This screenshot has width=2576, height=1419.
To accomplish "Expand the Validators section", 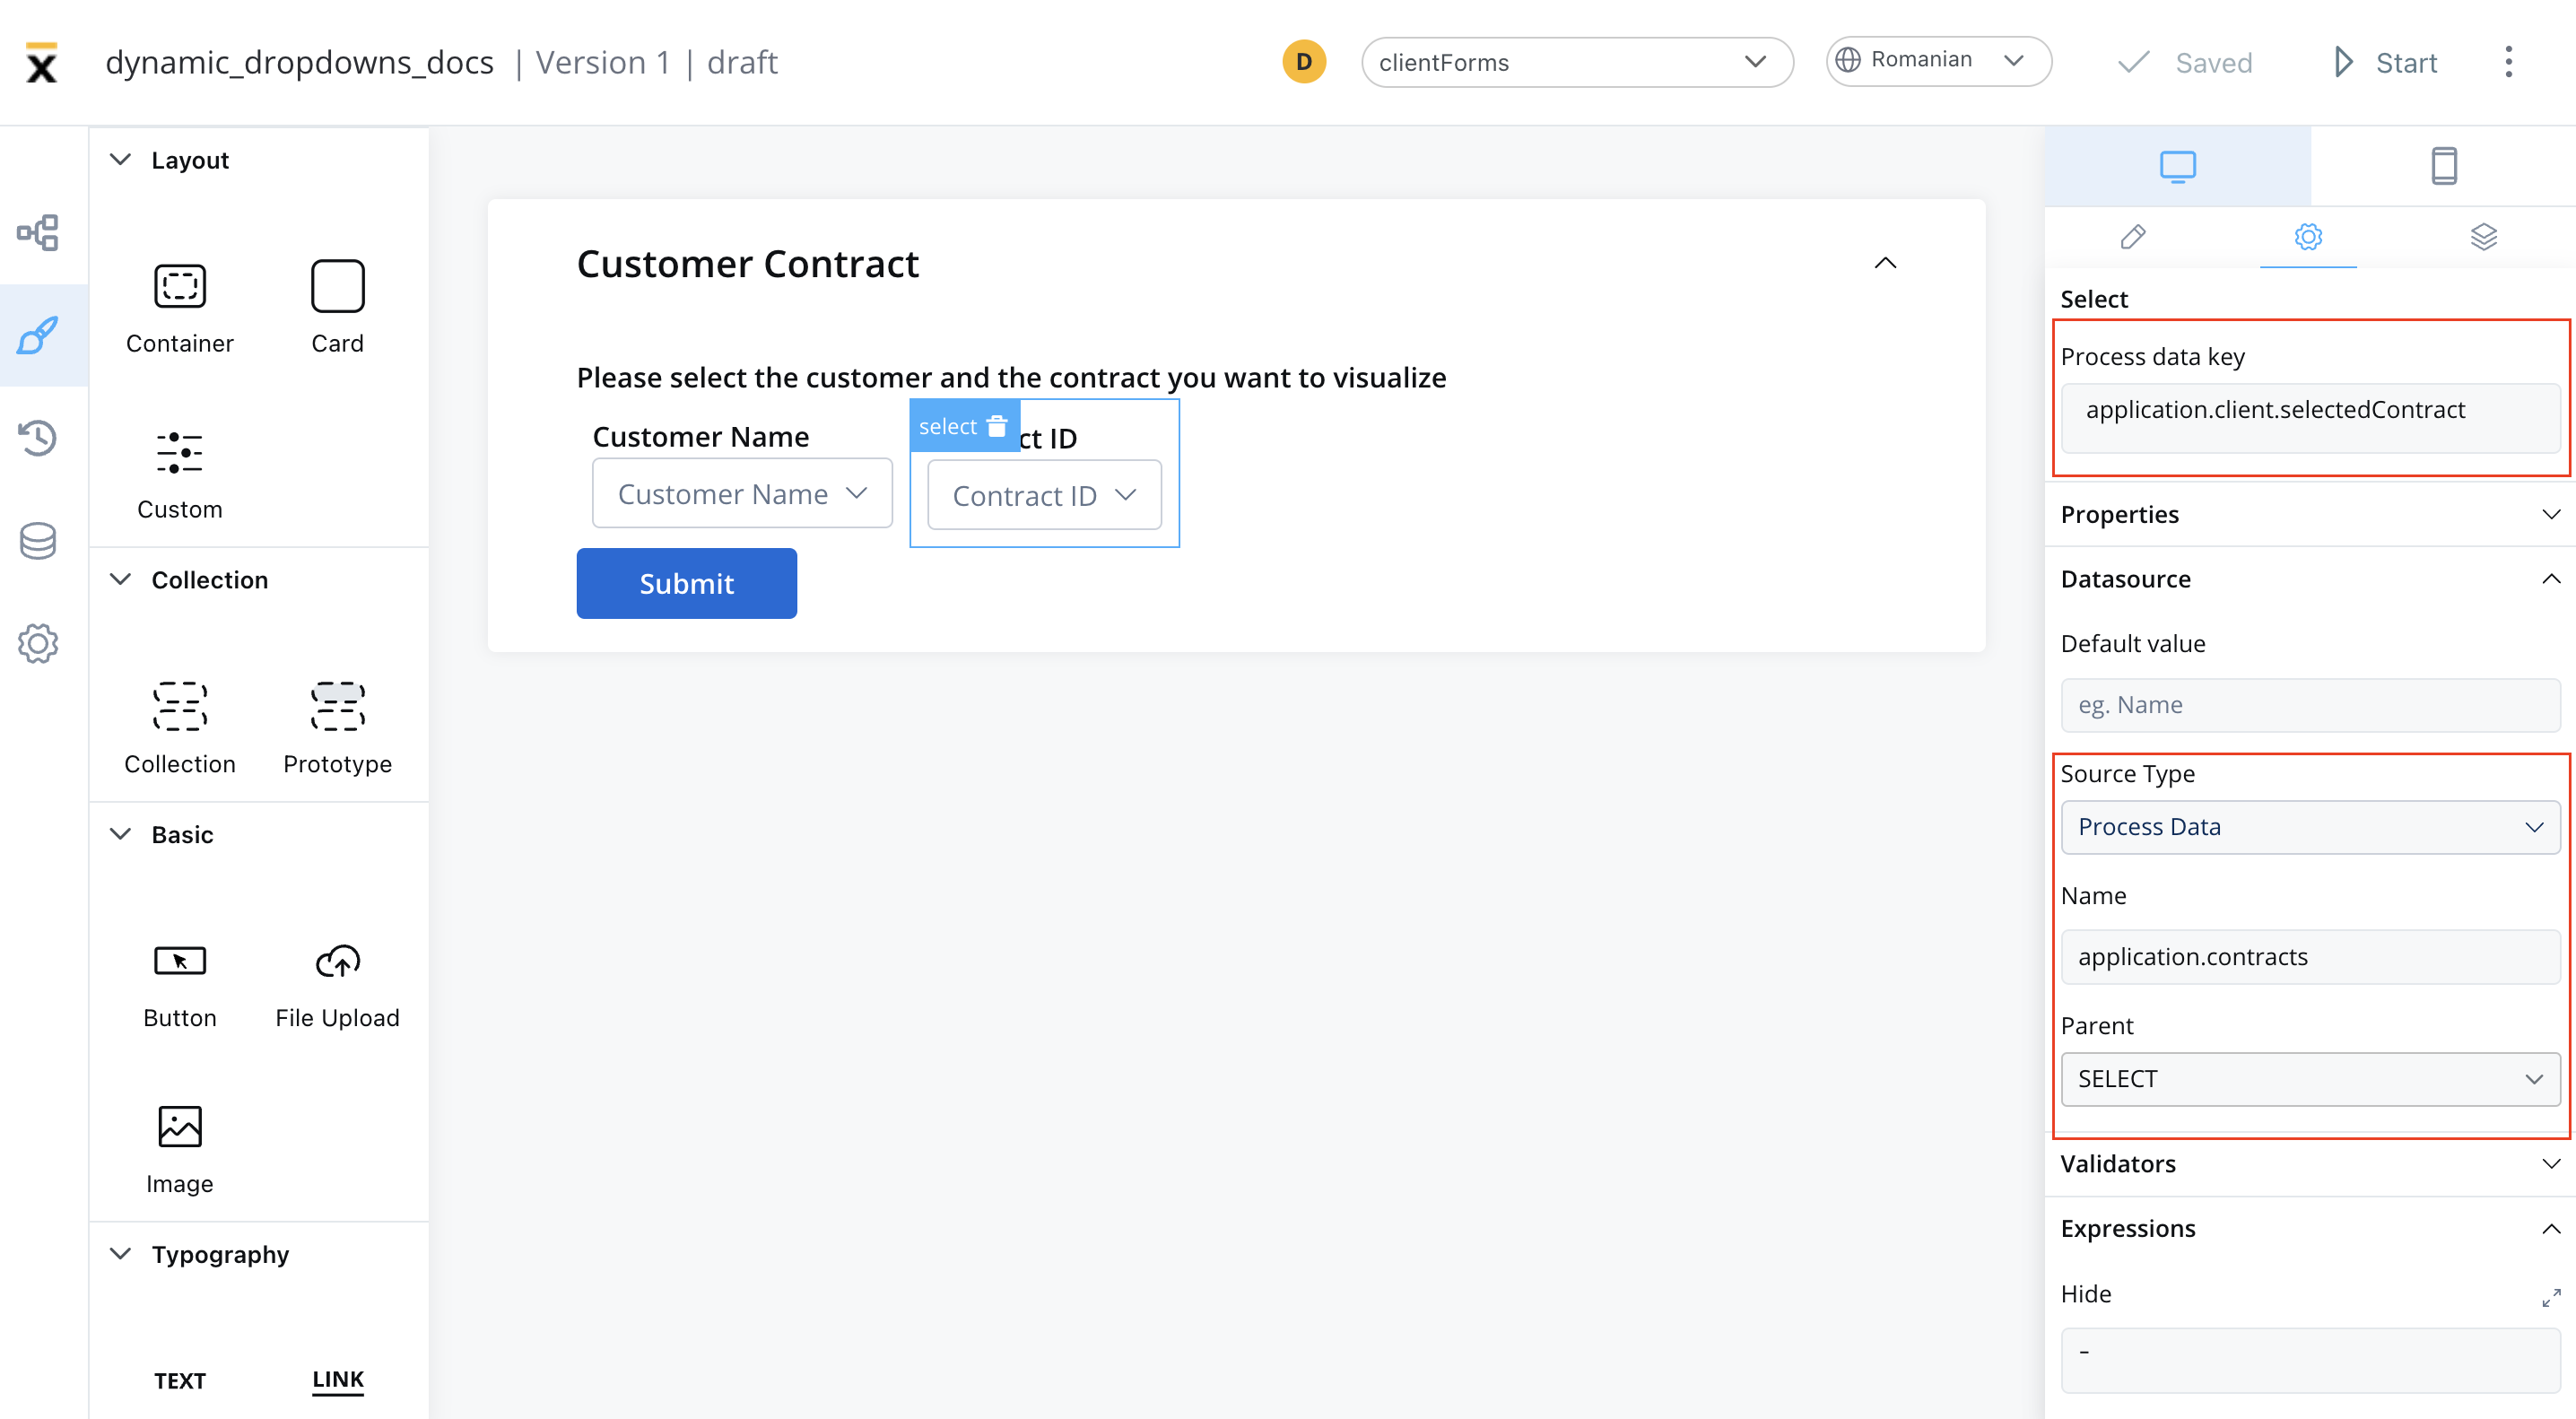I will coord(2310,1163).
